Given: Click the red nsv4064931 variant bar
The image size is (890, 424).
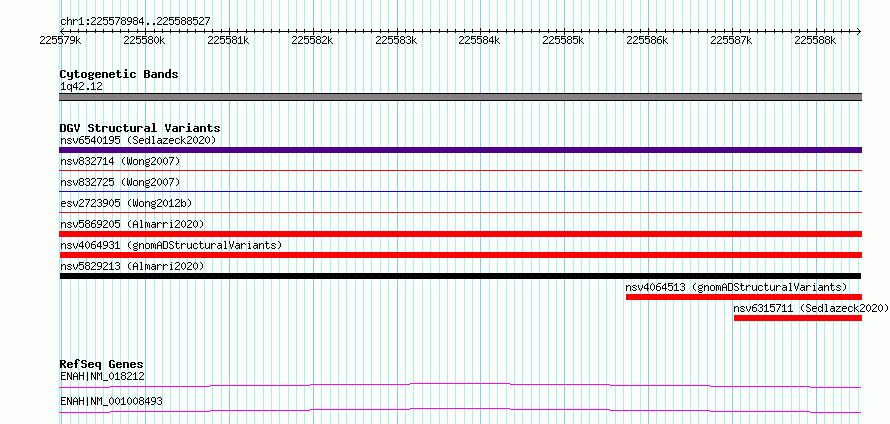Looking at the screenshot, I should click(x=460, y=255).
